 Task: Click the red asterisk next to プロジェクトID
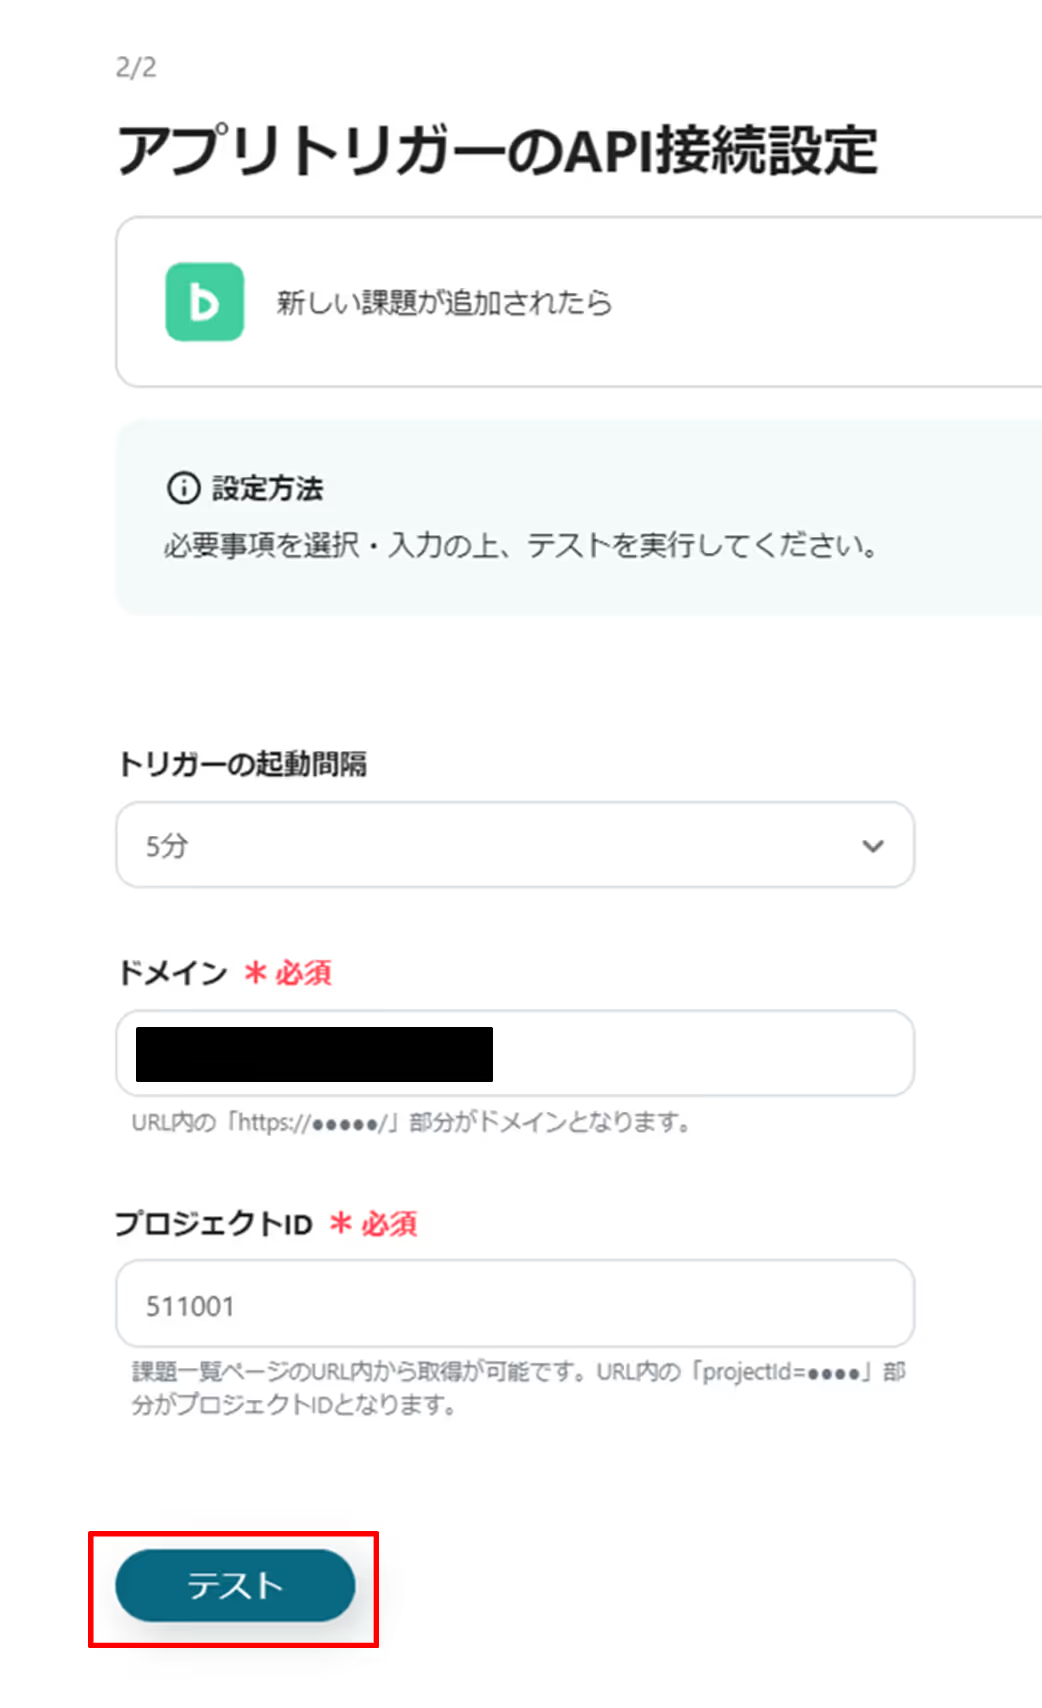click(x=341, y=1222)
